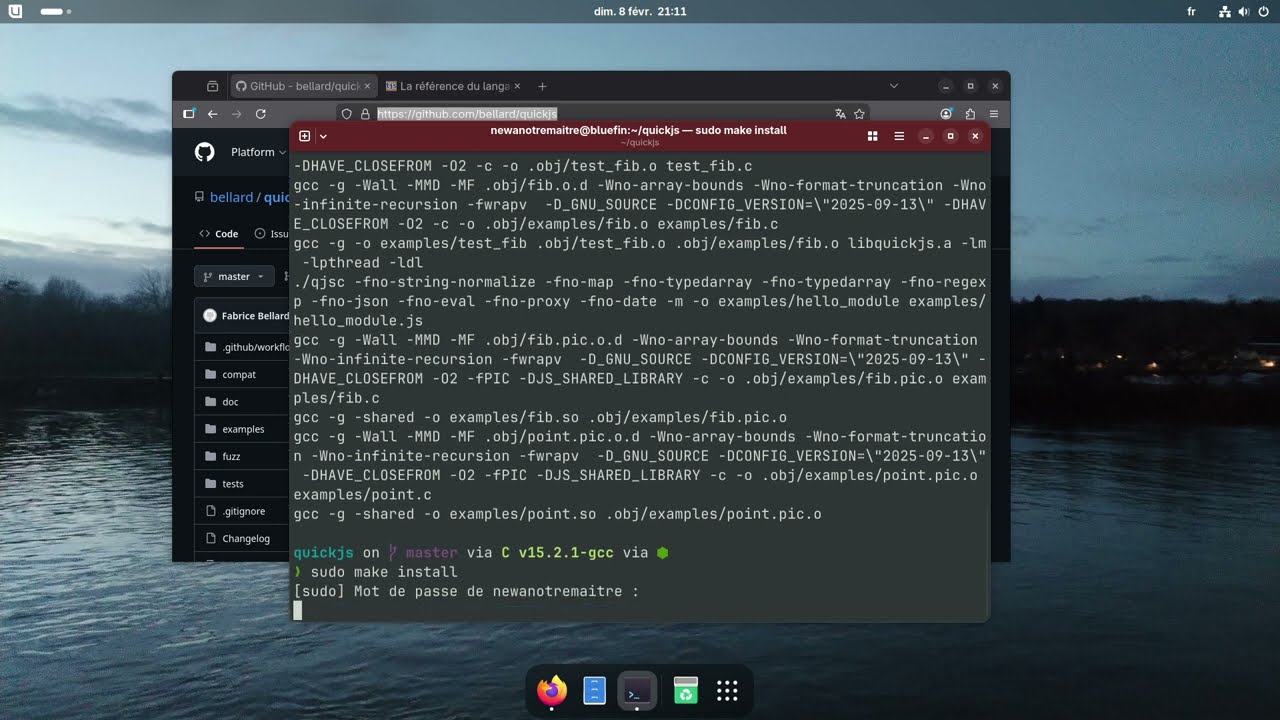Image resolution: width=1280 pixels, height=720 pixels.
Task: Open the date and clock menu
Action: 640,11
